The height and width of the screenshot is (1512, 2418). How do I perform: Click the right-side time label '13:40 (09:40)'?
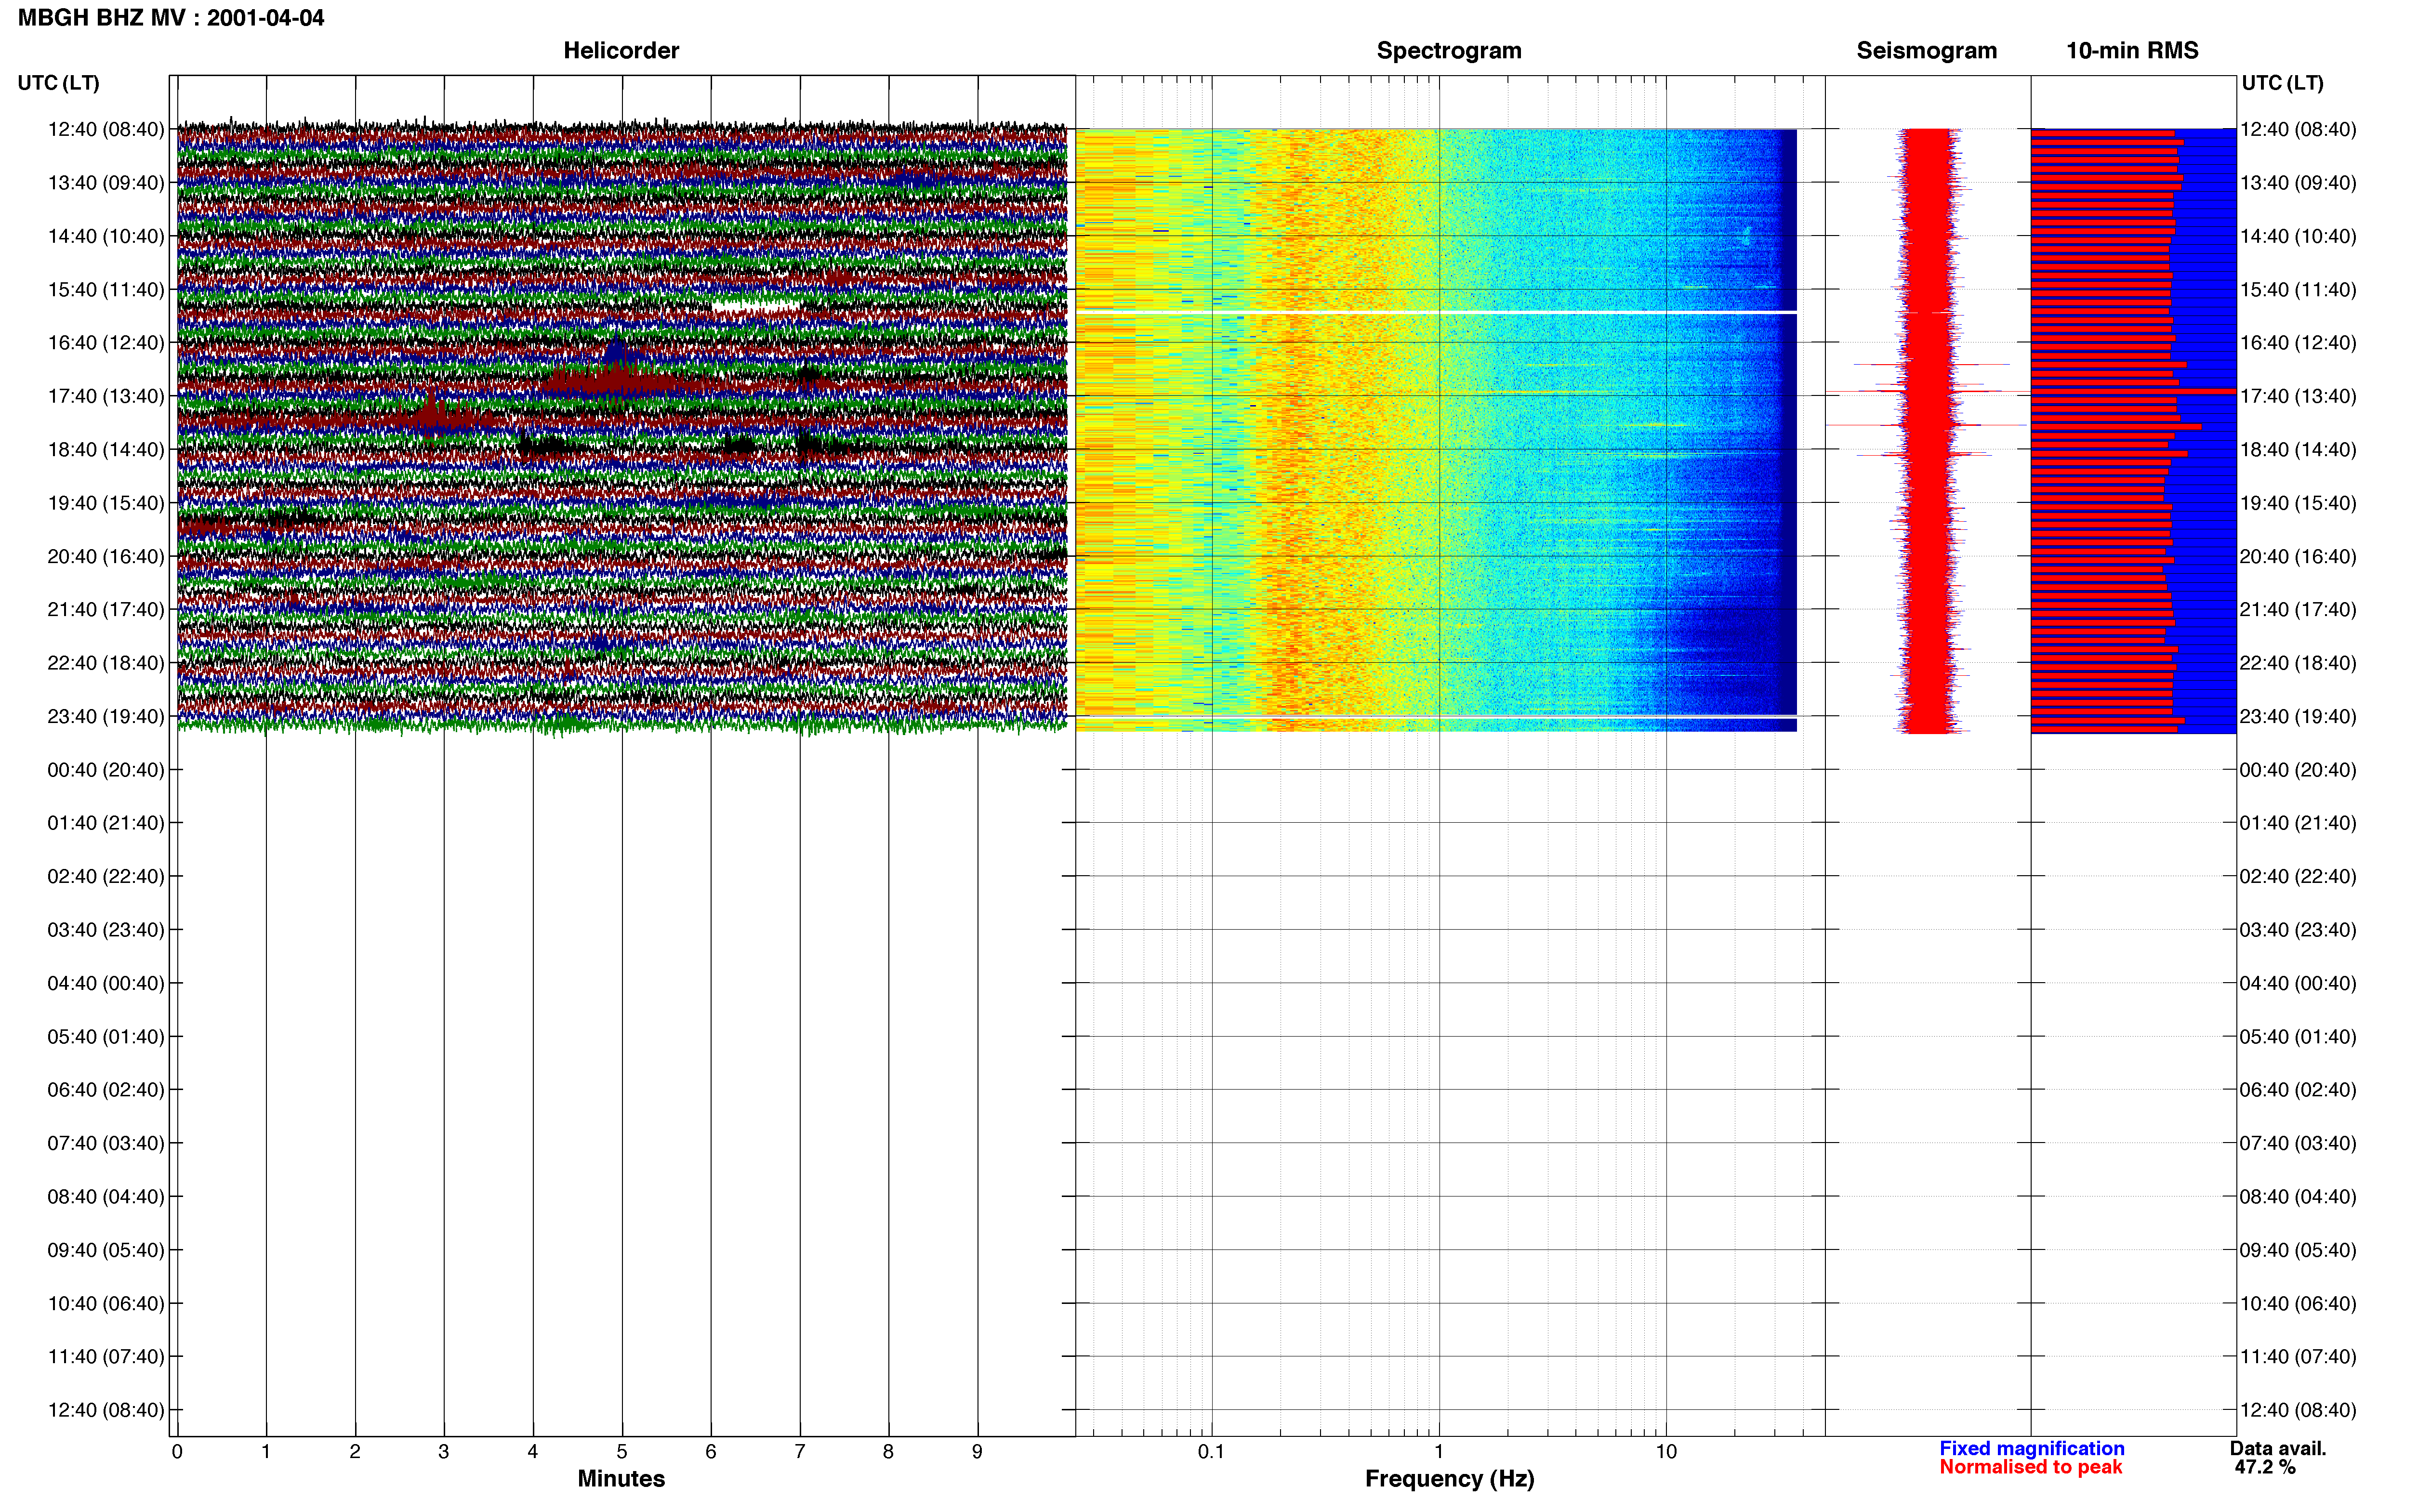(2298, 183)
